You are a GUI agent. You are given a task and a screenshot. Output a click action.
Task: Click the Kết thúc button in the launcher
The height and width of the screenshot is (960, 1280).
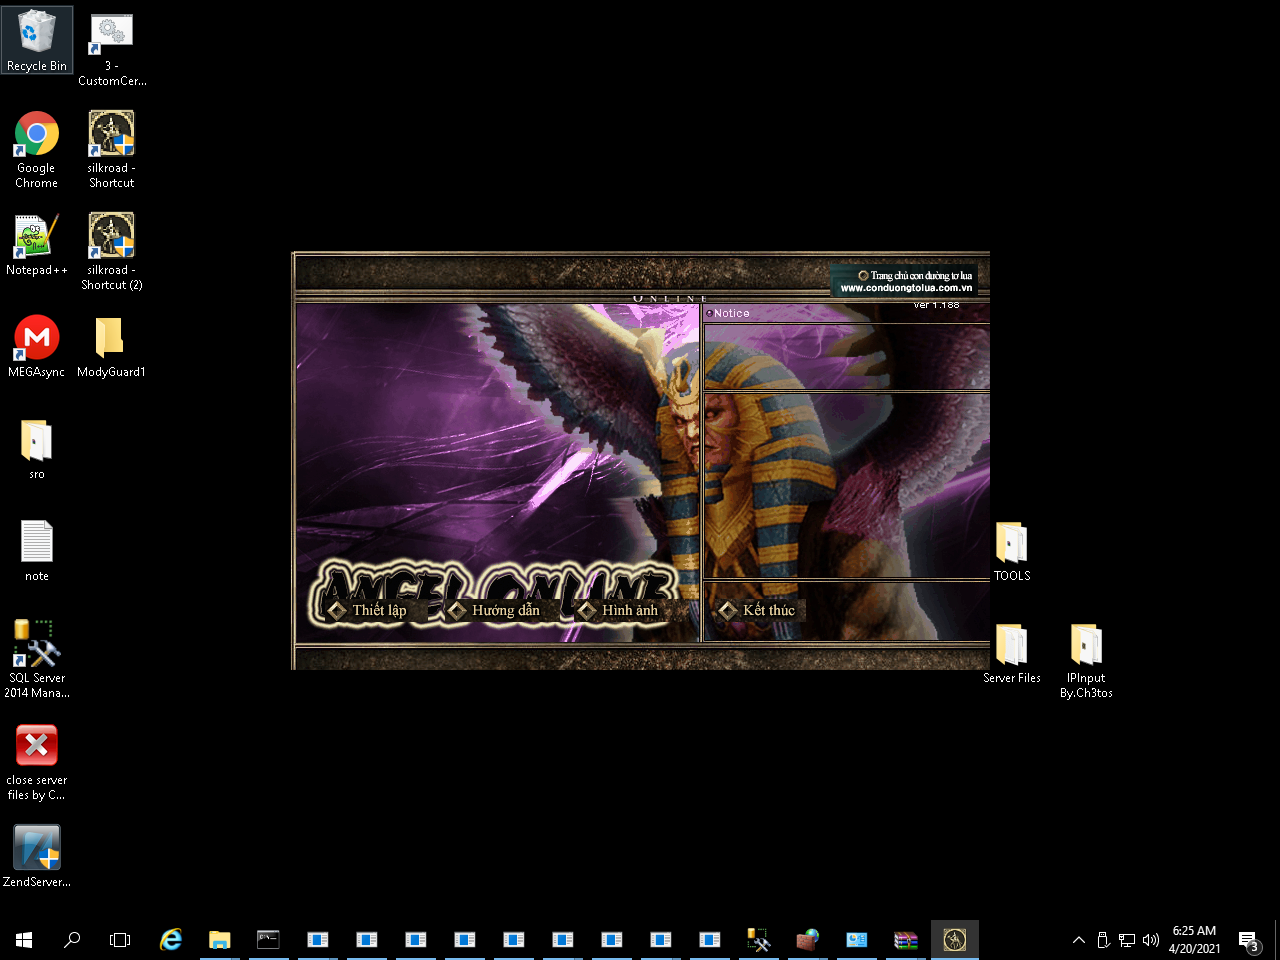(x=759, y=610)
